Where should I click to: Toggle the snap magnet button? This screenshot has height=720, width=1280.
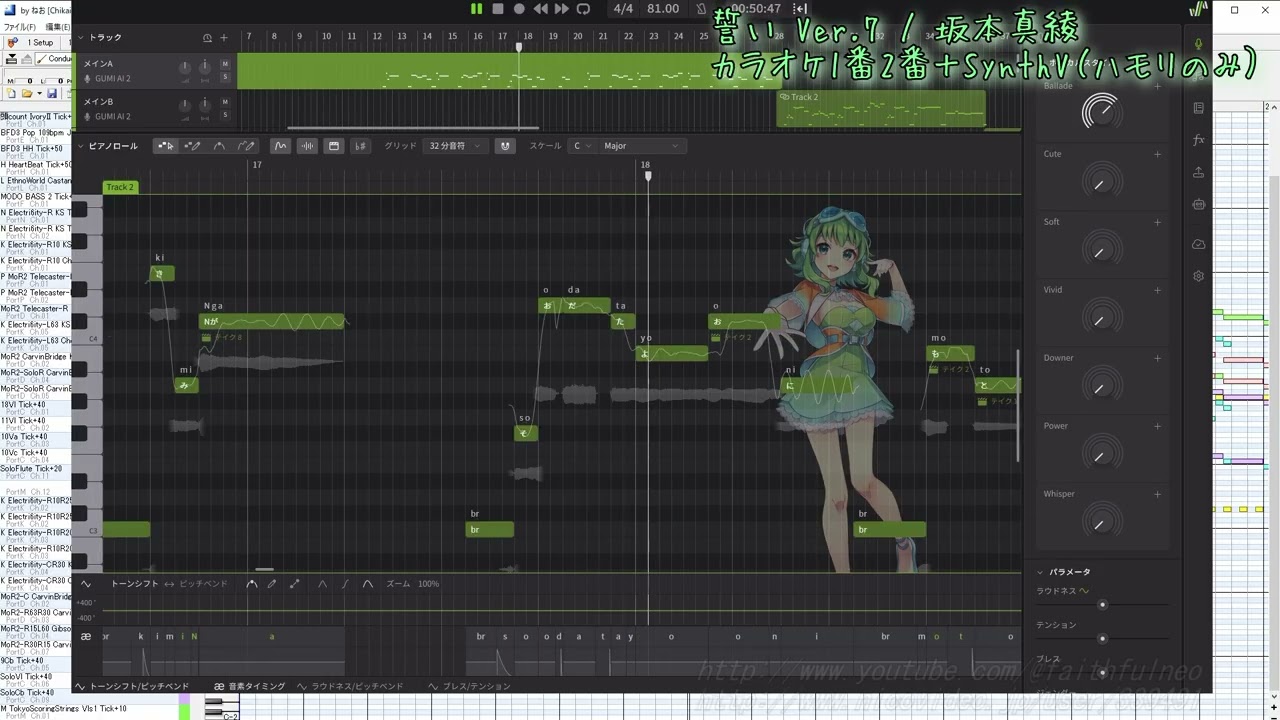tap(505, 146)
